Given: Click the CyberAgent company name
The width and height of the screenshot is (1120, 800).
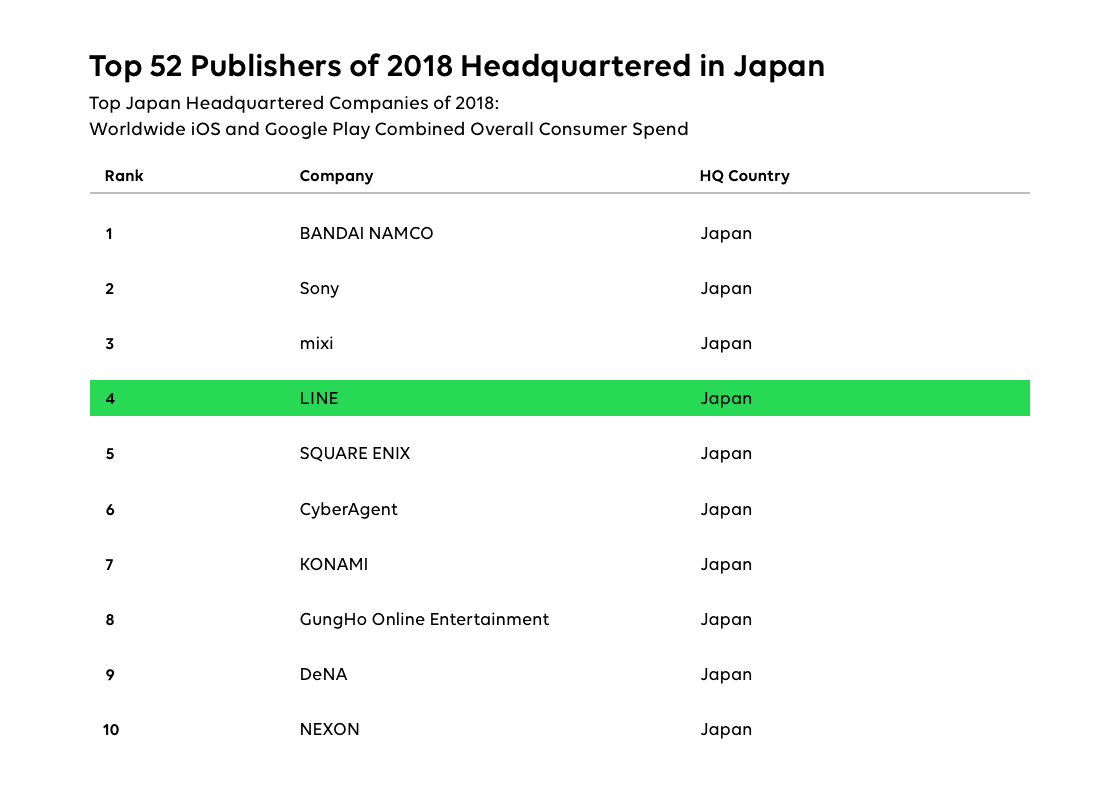Looking at the screenshot, I should (x=348, y=509).
